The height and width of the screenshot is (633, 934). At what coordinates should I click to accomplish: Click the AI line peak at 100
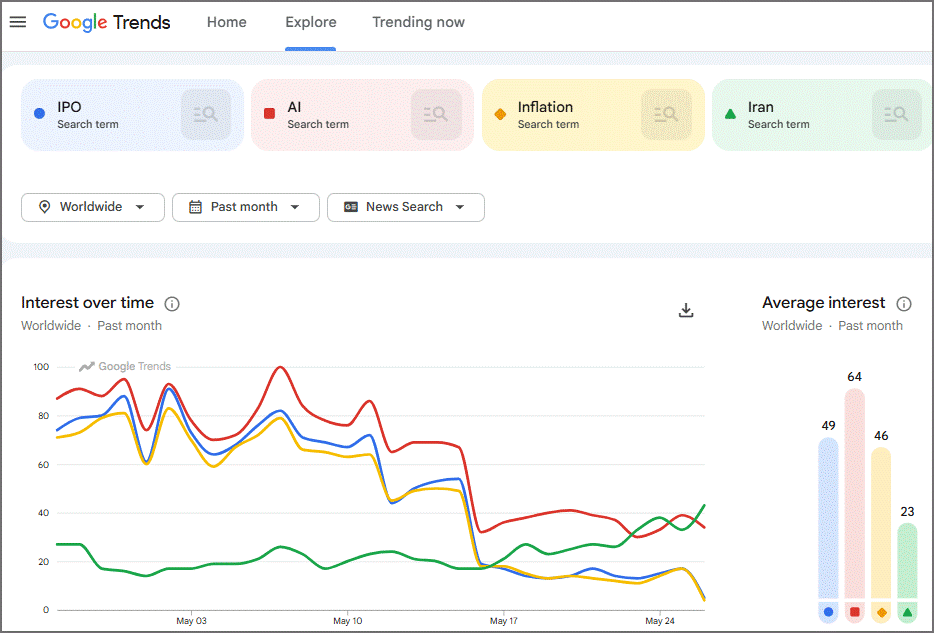coord(279,367)
